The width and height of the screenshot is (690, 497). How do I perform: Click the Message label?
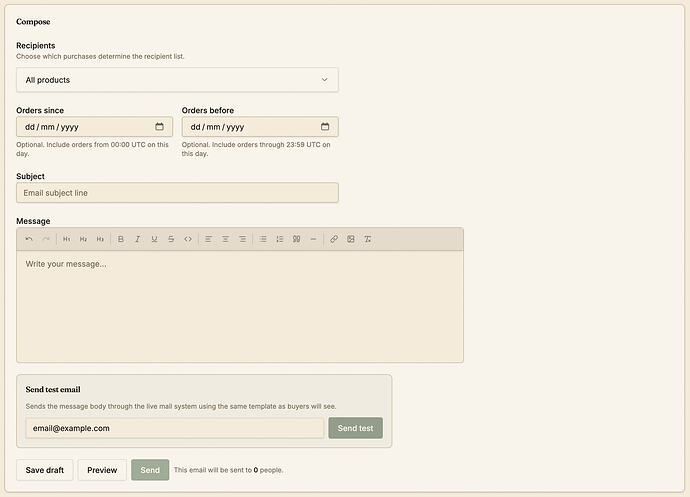click(33, 221)
